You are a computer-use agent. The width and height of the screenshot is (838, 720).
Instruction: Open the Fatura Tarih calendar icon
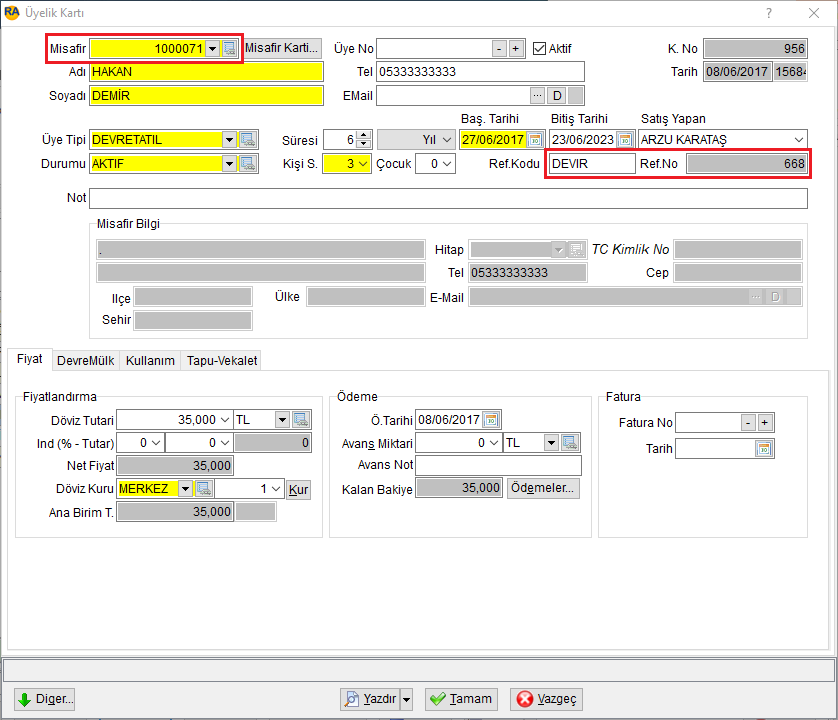tap(764, 449)
